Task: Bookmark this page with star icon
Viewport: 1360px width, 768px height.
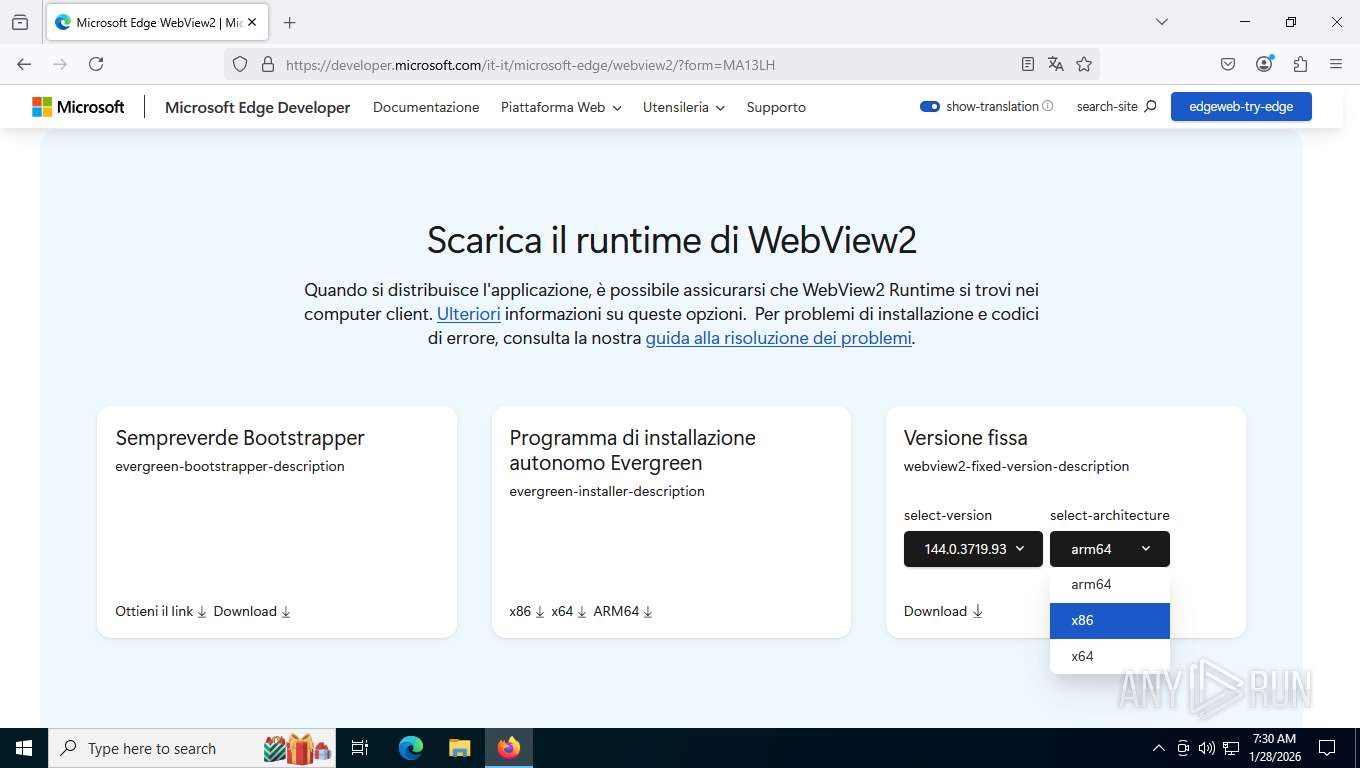Action: [x=1084, y=64]
